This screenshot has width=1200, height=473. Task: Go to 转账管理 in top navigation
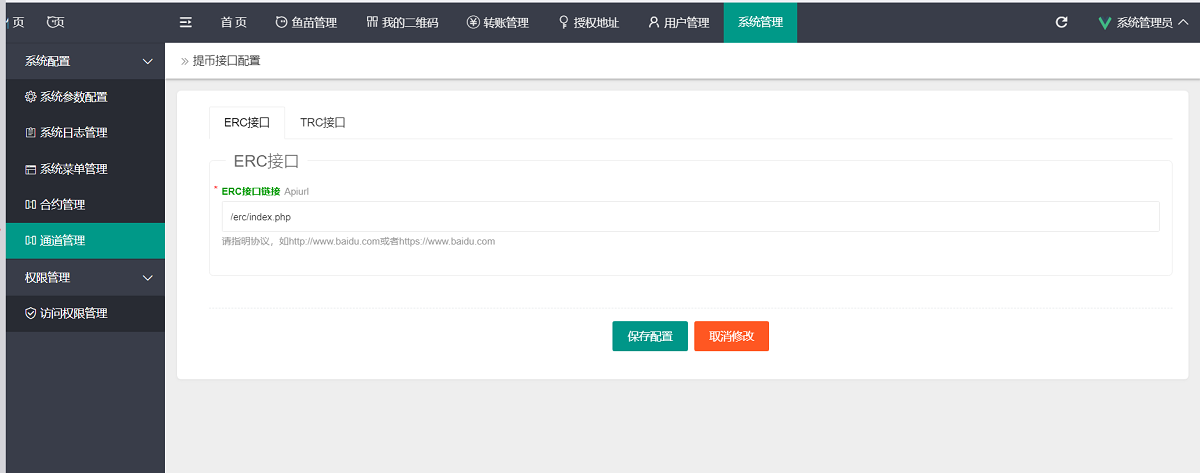click(x=497, y=22)
